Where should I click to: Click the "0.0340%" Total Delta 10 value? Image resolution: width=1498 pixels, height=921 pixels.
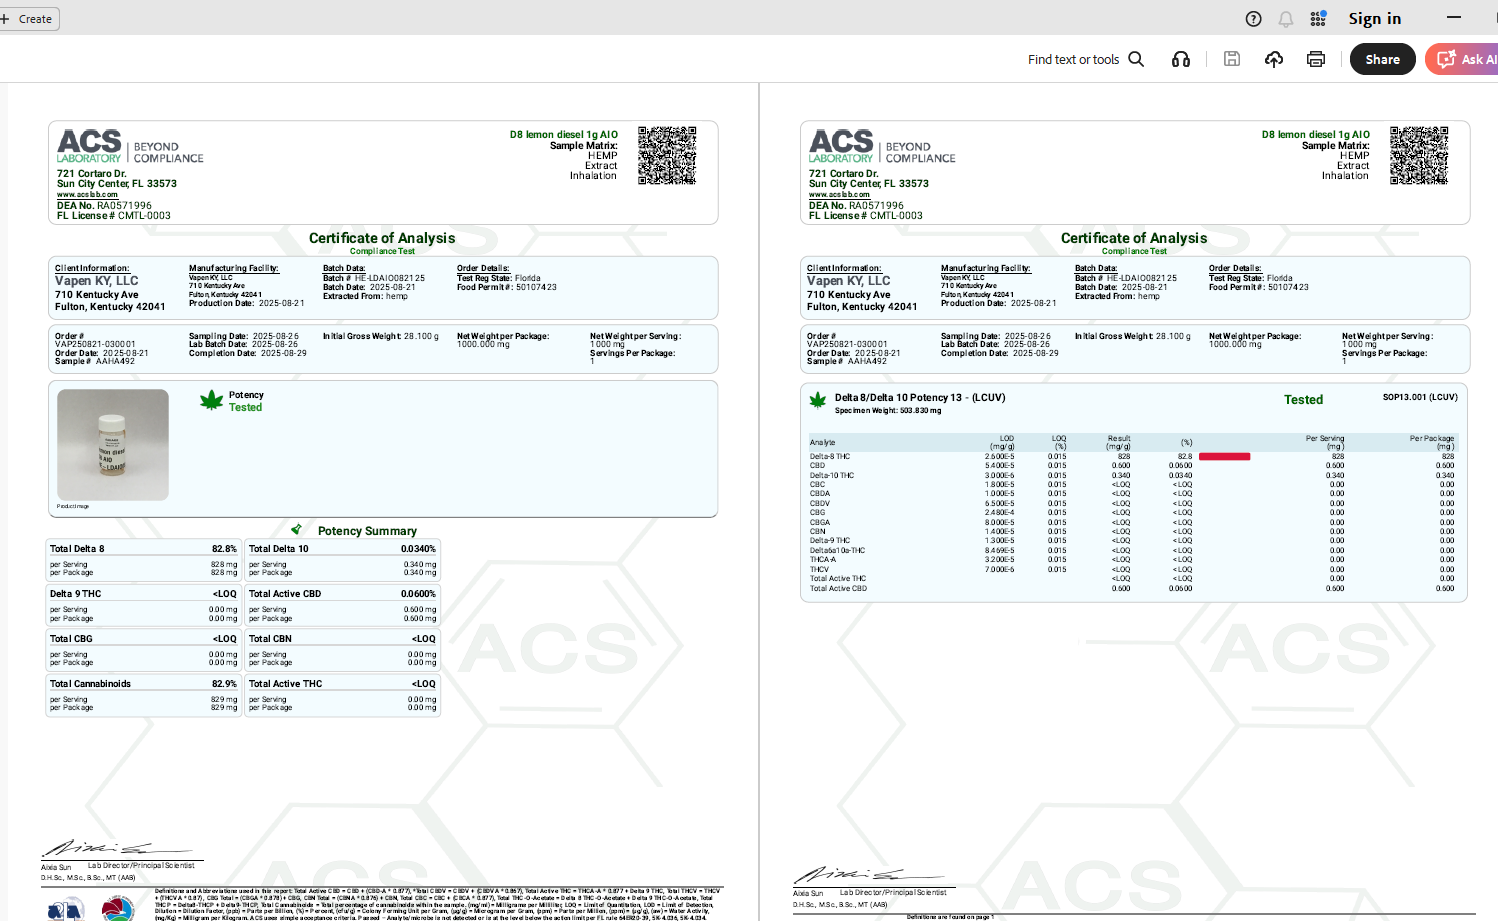pos(418,549)
